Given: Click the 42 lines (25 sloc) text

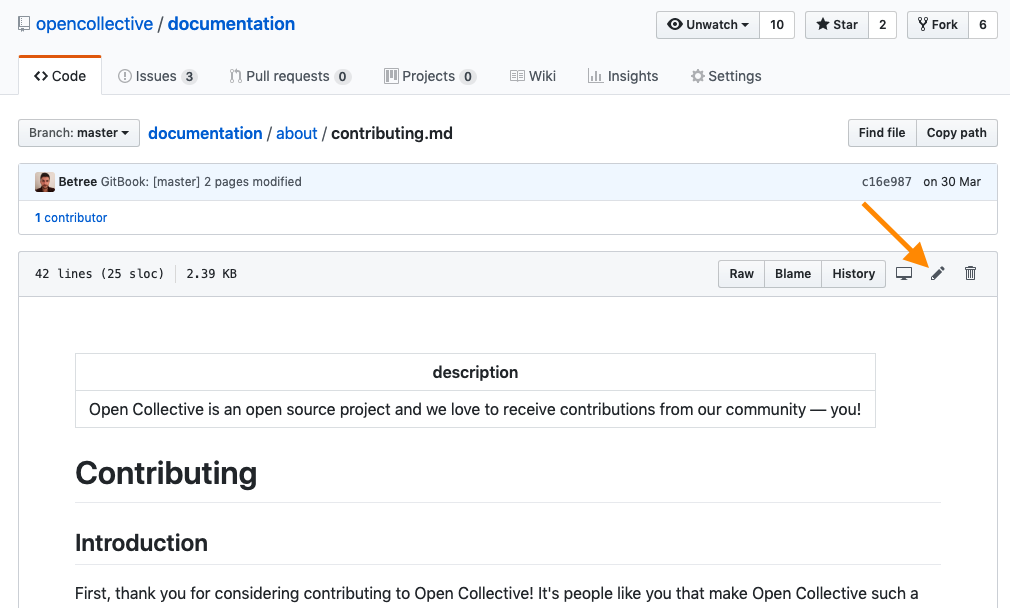Looking at the screenshot, I should click(x=99, y=274).
